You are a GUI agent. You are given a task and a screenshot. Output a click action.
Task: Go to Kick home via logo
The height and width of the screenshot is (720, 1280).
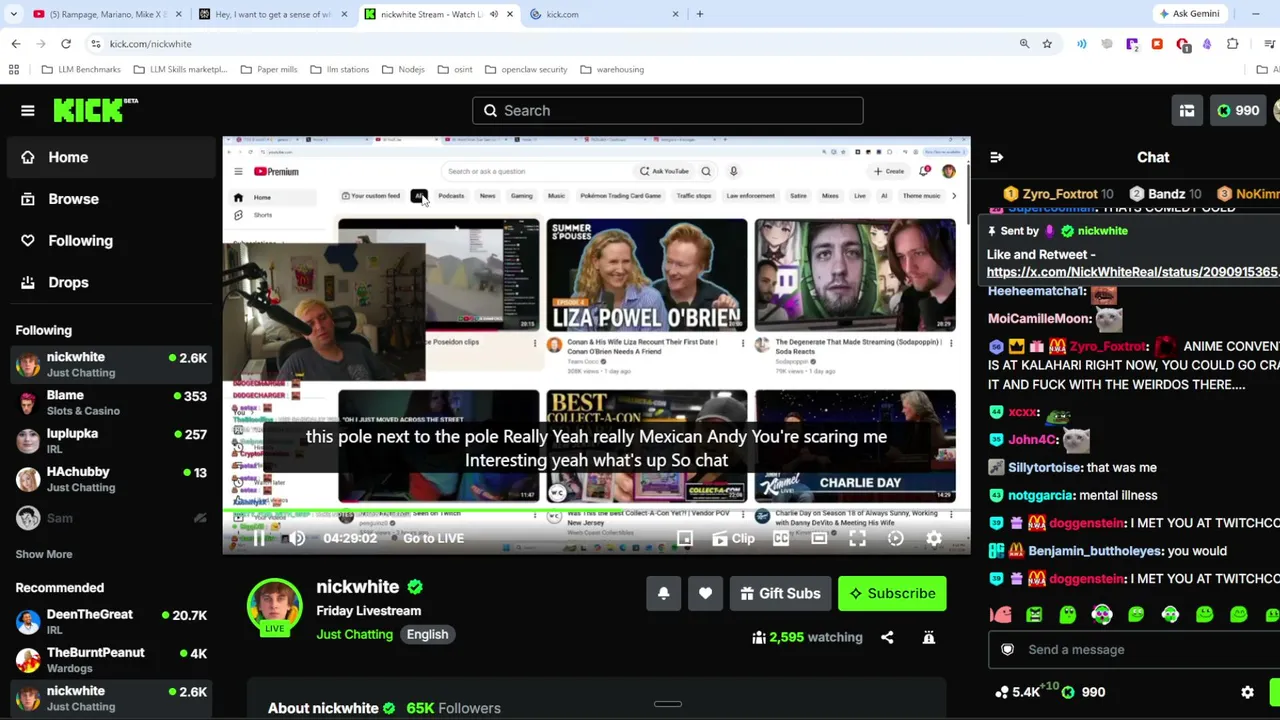(x=95, y=110)
